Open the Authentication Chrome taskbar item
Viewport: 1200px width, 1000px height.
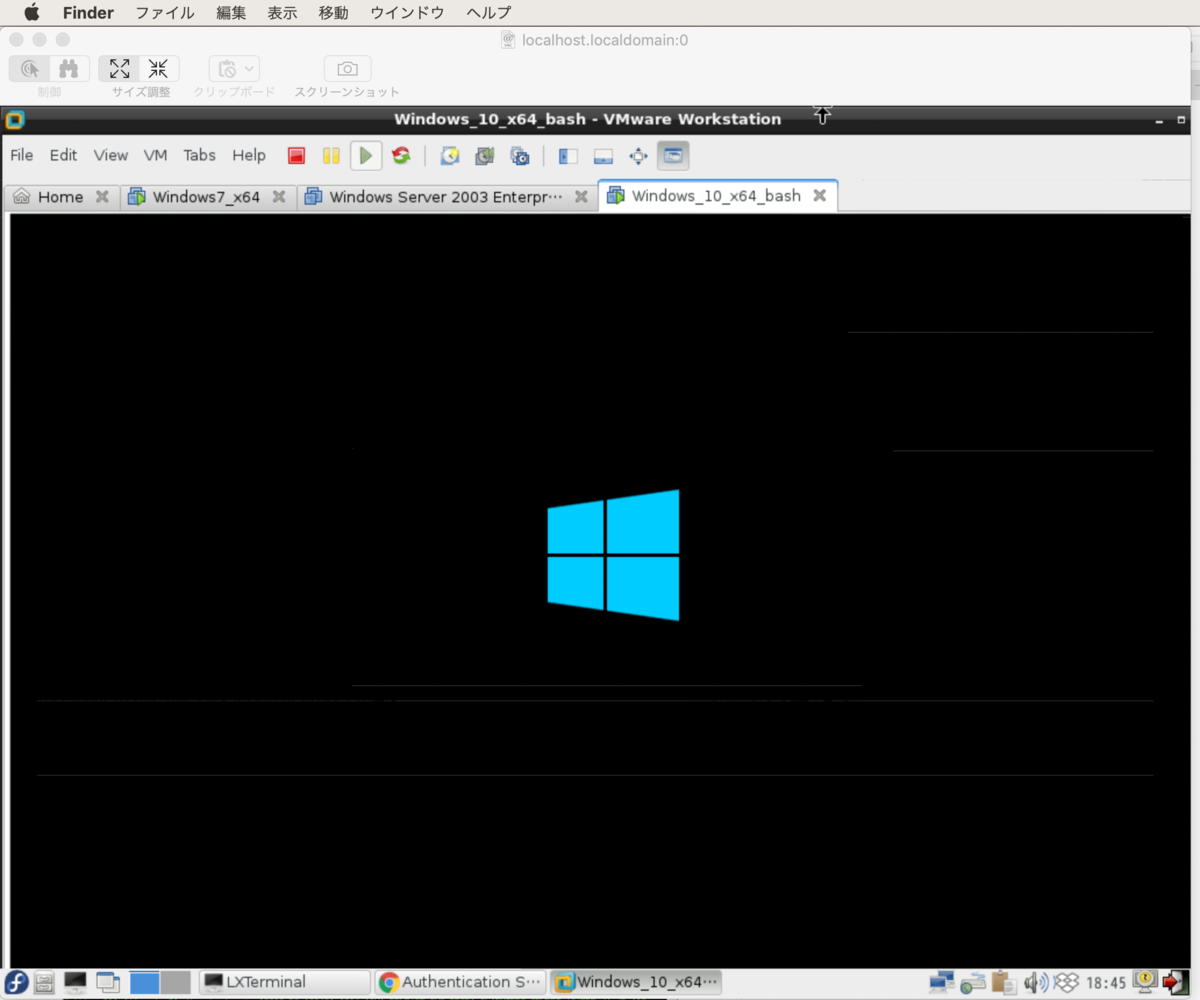(x=461, y=982)
